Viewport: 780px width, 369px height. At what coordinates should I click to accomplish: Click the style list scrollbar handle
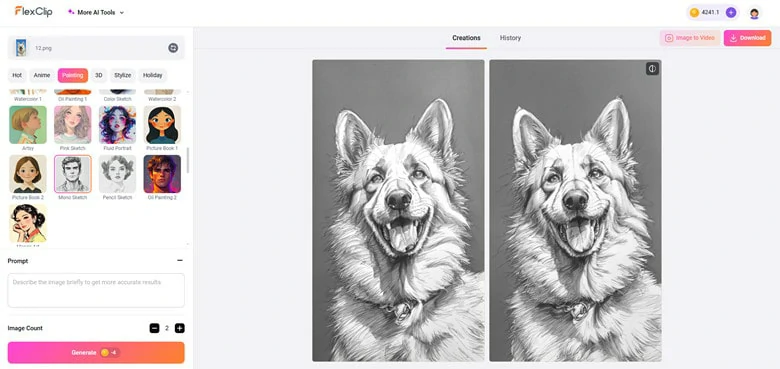click(188, 160)
